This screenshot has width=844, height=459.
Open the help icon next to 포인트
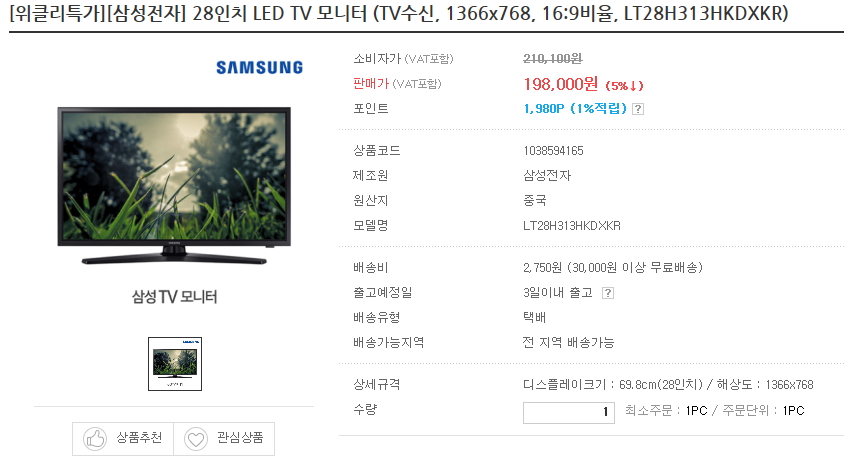[638, 109]
